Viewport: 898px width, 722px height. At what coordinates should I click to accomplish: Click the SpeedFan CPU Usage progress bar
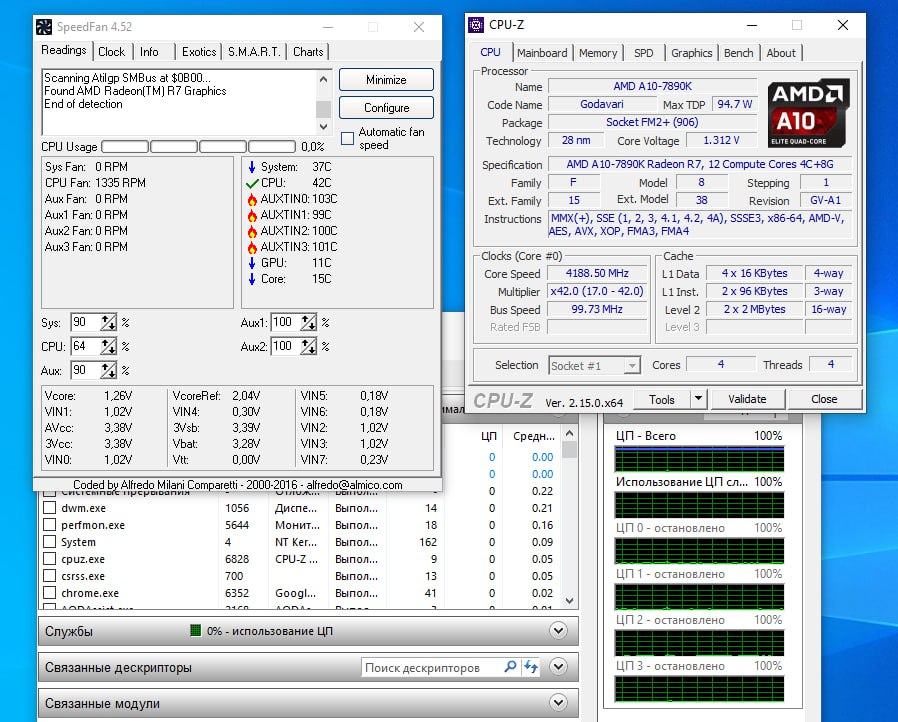198,147
